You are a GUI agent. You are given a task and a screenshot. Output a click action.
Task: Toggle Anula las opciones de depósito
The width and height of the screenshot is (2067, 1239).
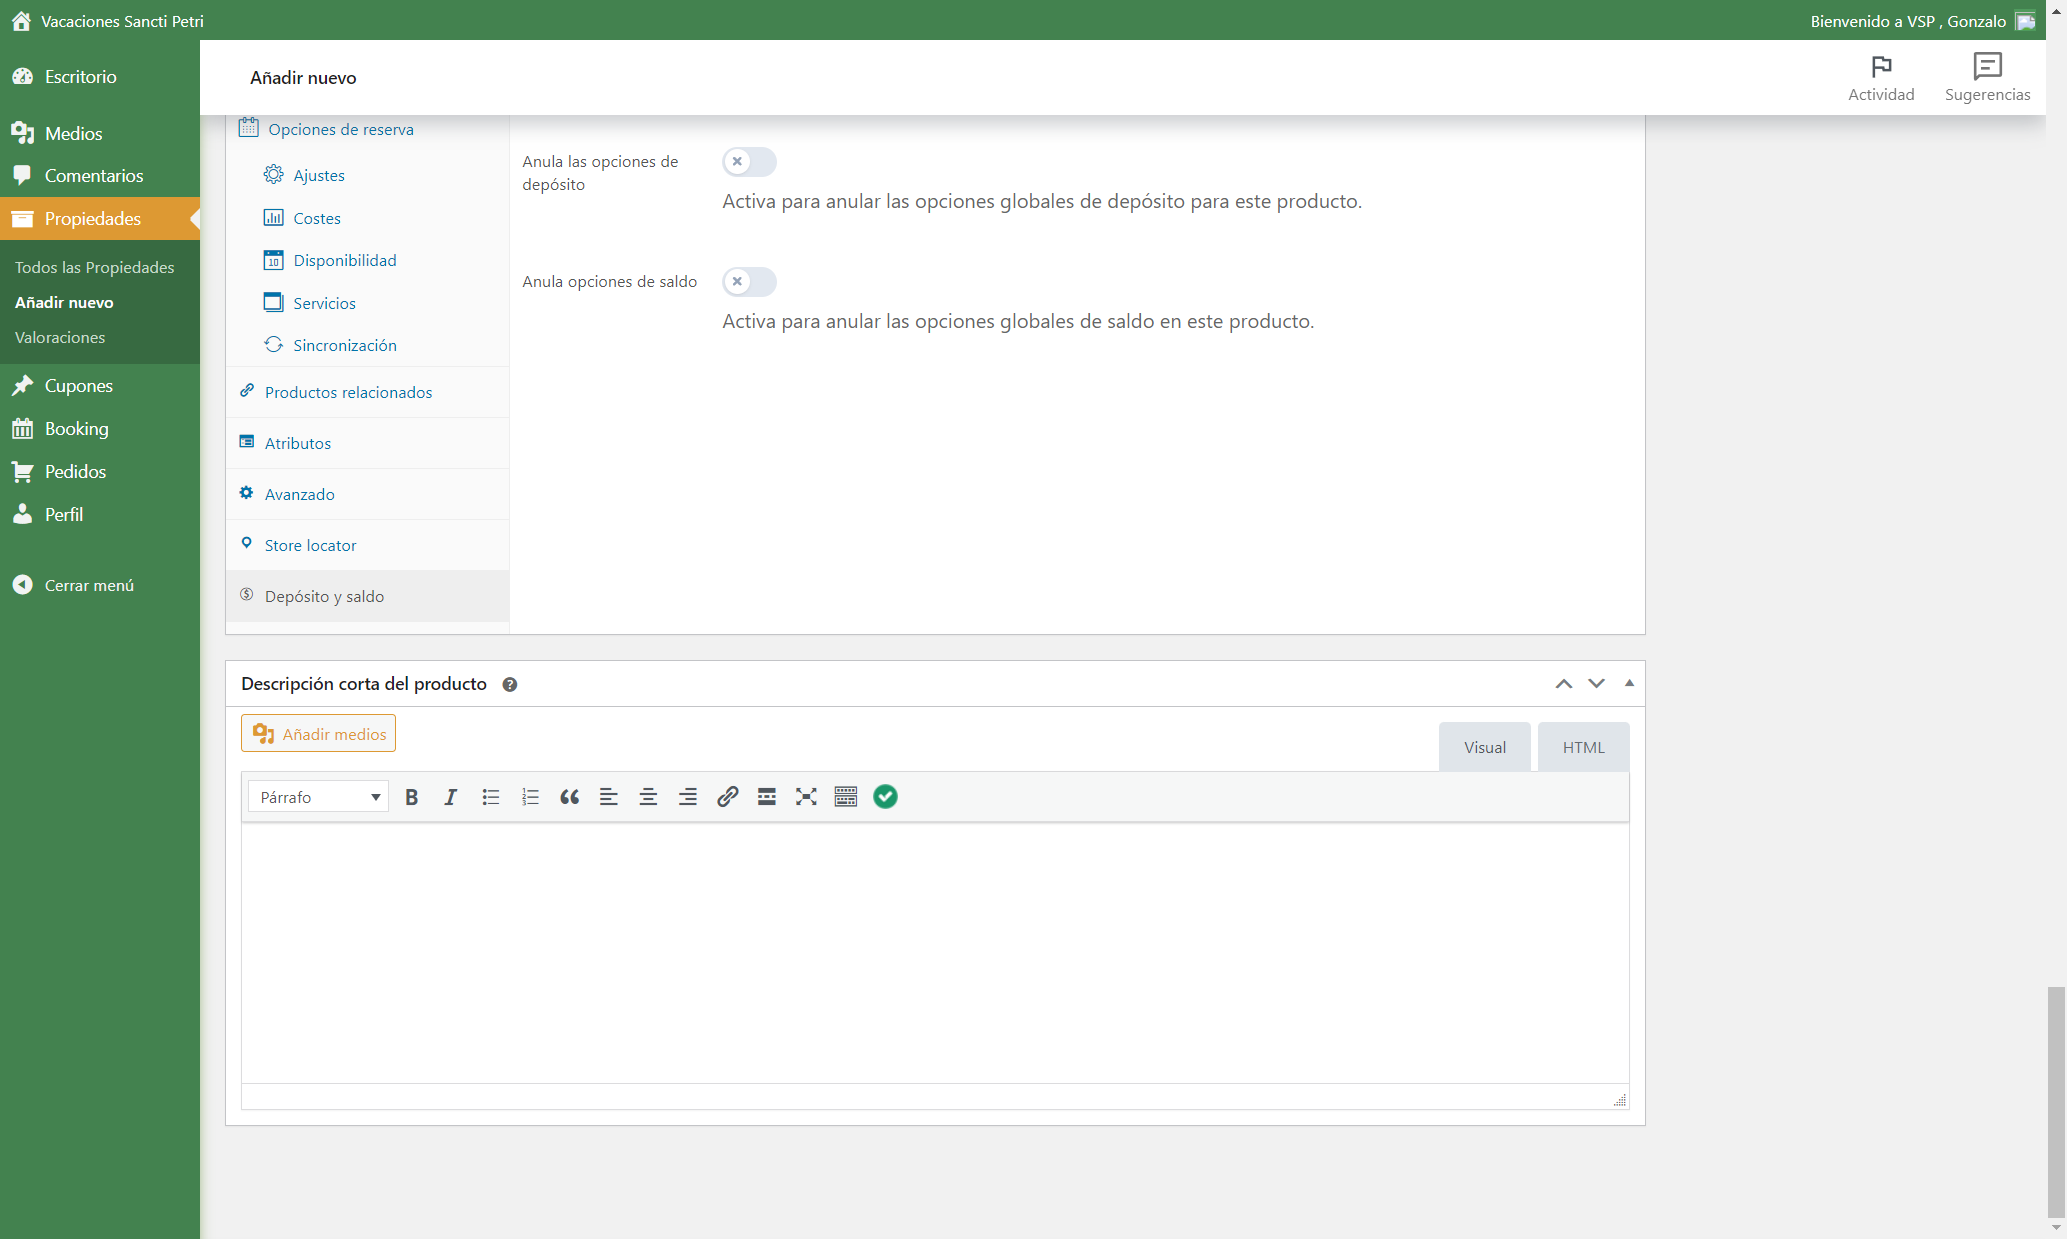[749, 162]
